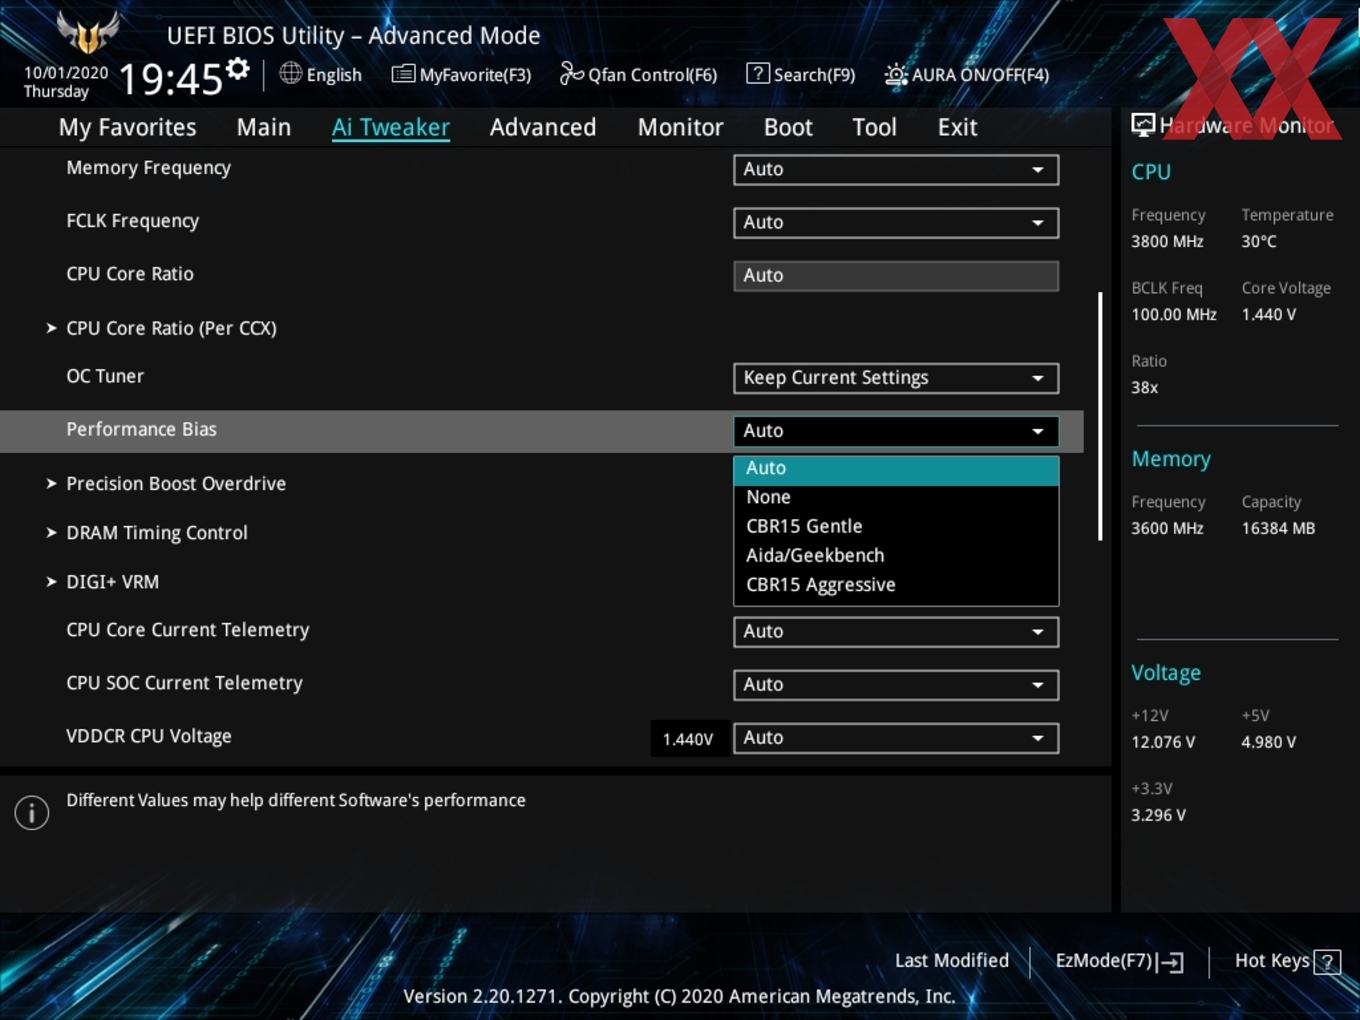The image size is (1360, 1020).
Task: Open the Tool tab
Action: [874, 127]
